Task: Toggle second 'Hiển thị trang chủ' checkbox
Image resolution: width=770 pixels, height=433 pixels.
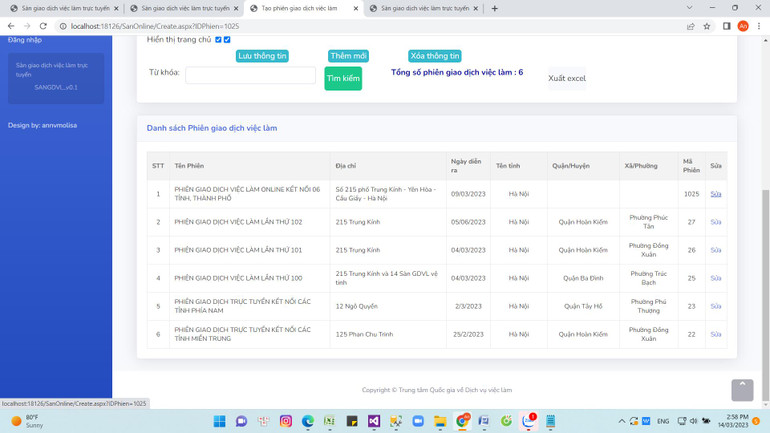Action: point(227,40)
